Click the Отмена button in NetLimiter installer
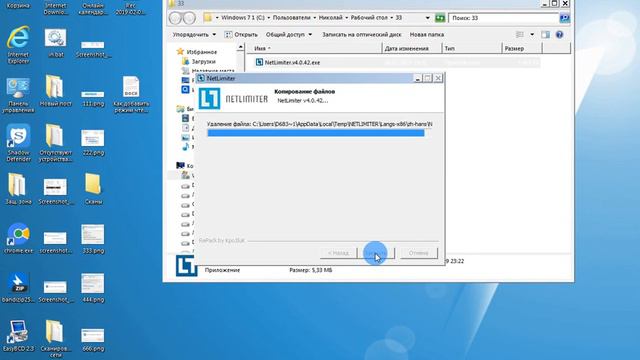 tap(418, 253)
